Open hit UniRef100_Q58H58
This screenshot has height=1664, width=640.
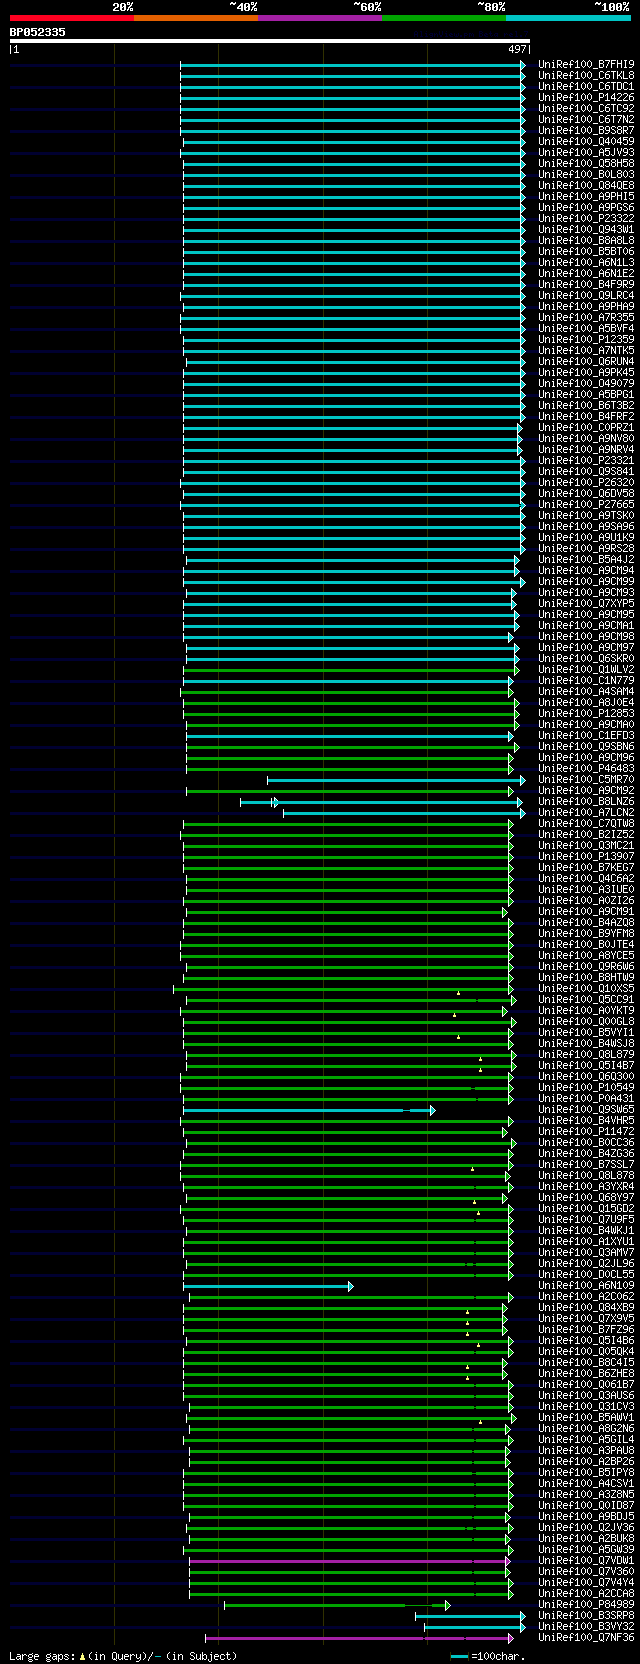point(586,163)
